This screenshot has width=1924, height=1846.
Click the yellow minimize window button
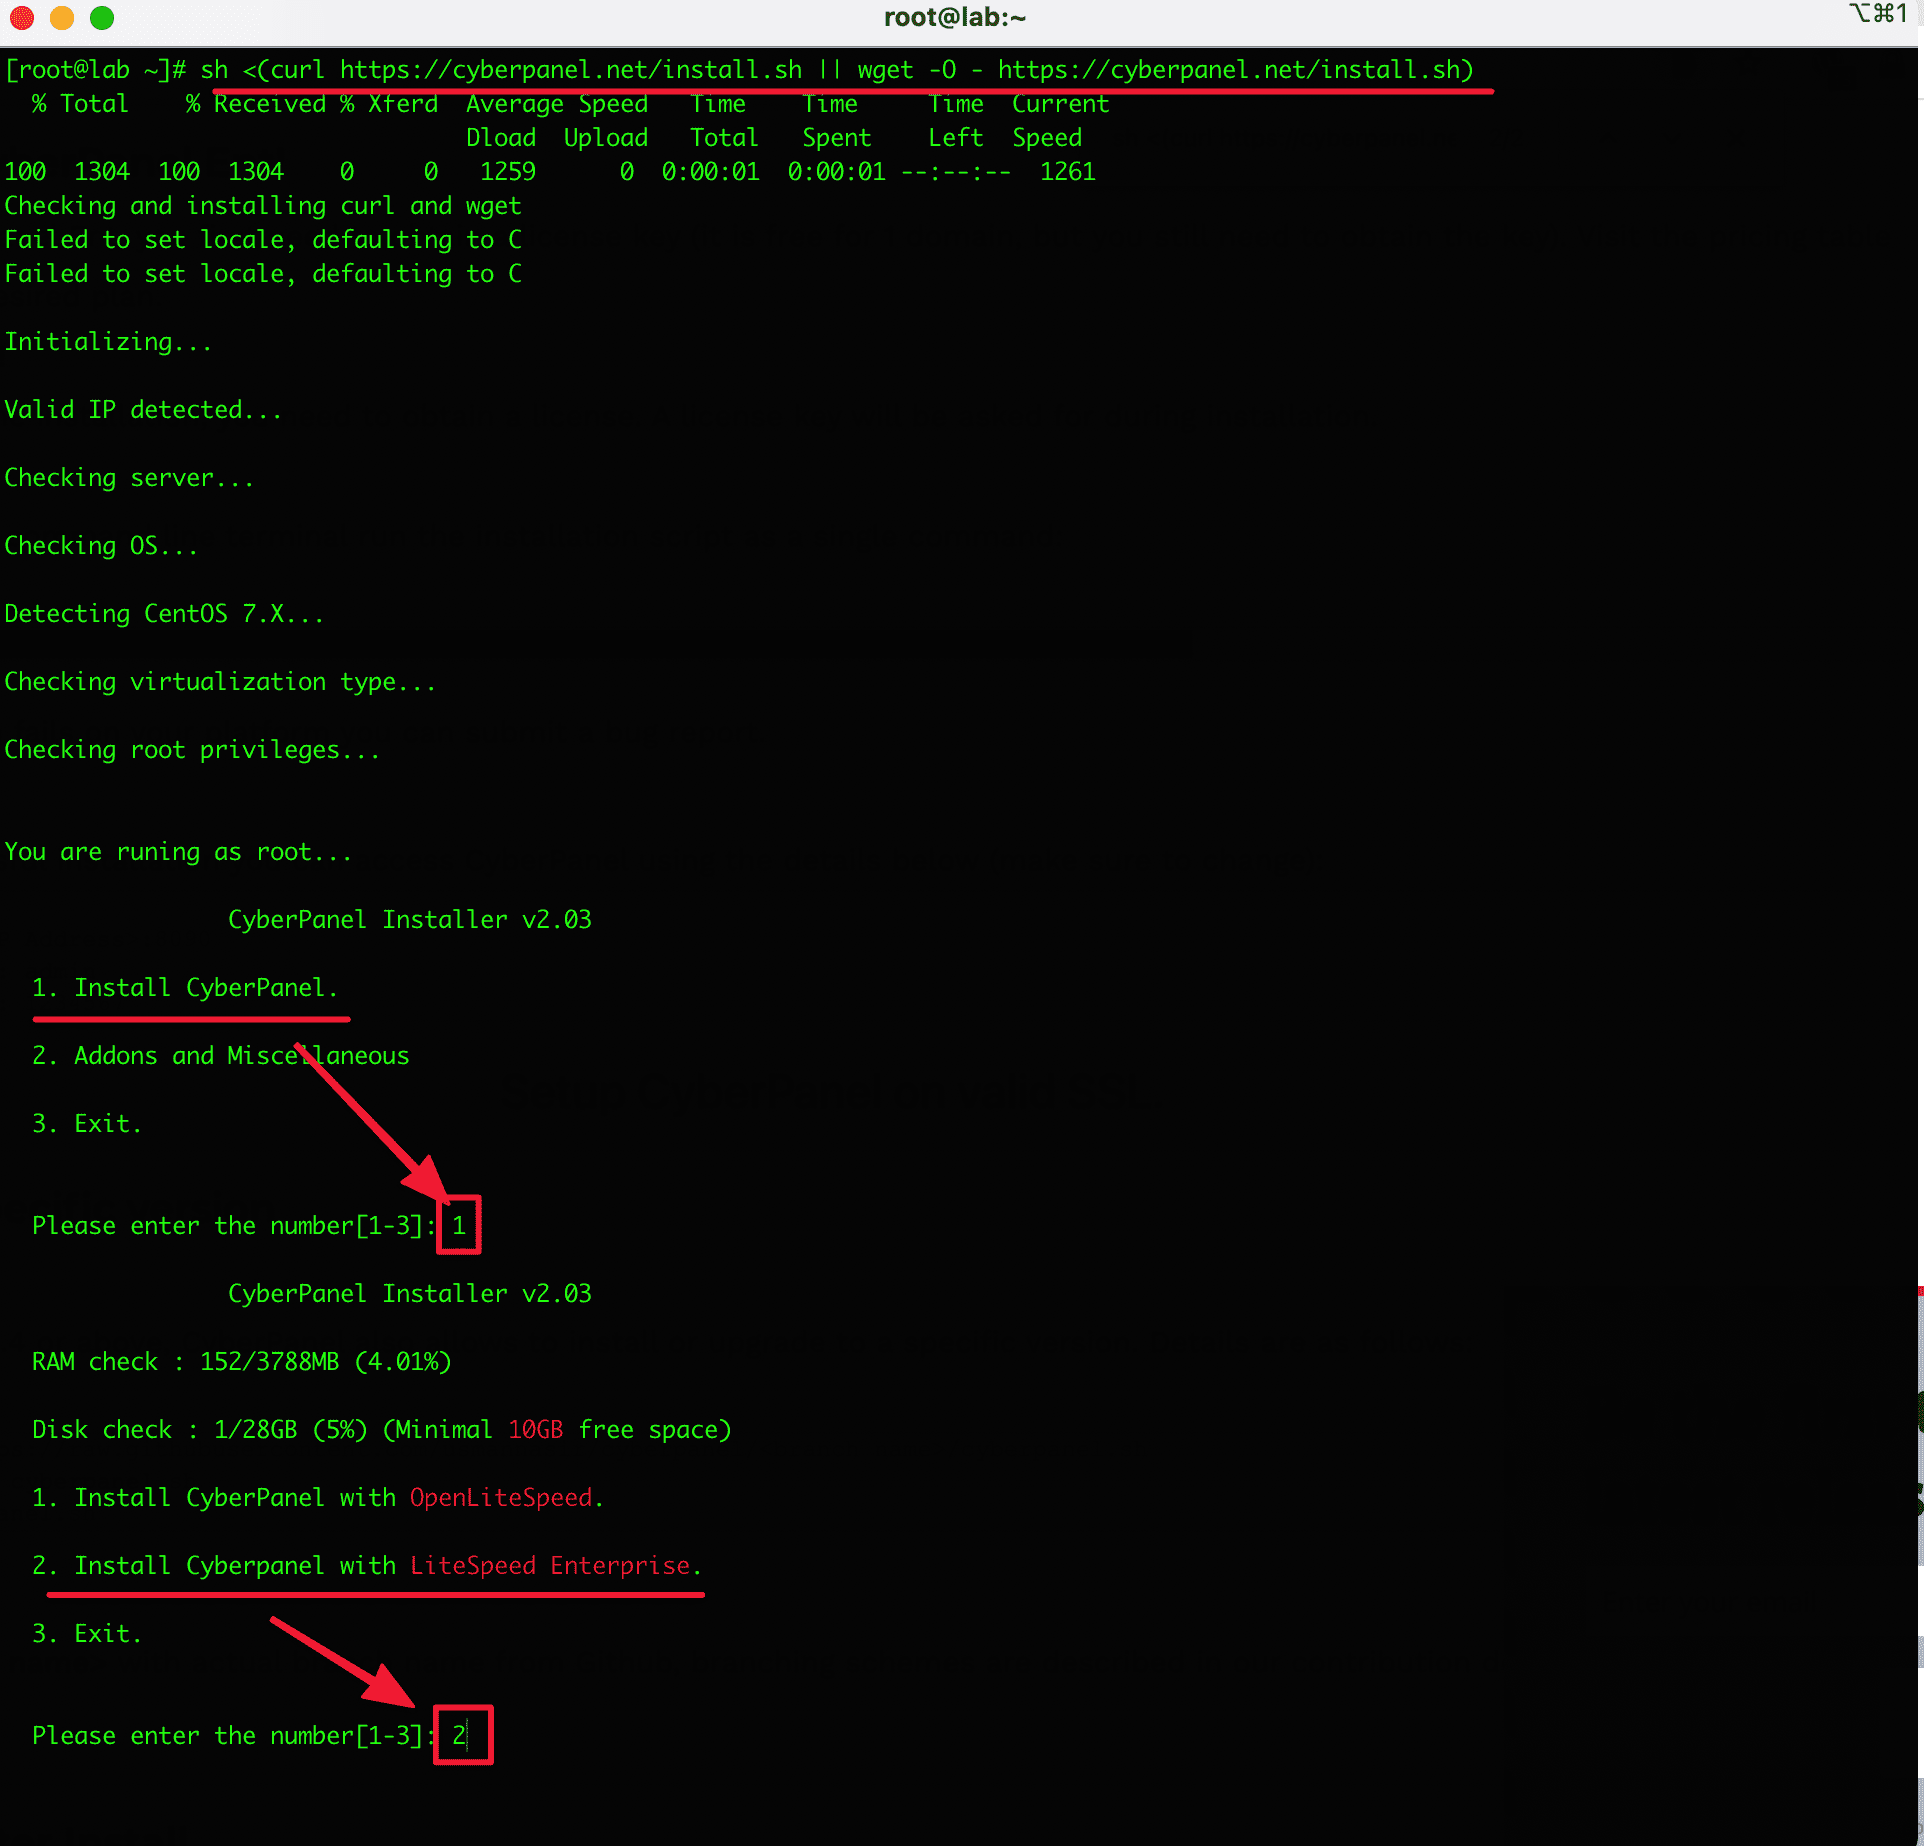62,18
